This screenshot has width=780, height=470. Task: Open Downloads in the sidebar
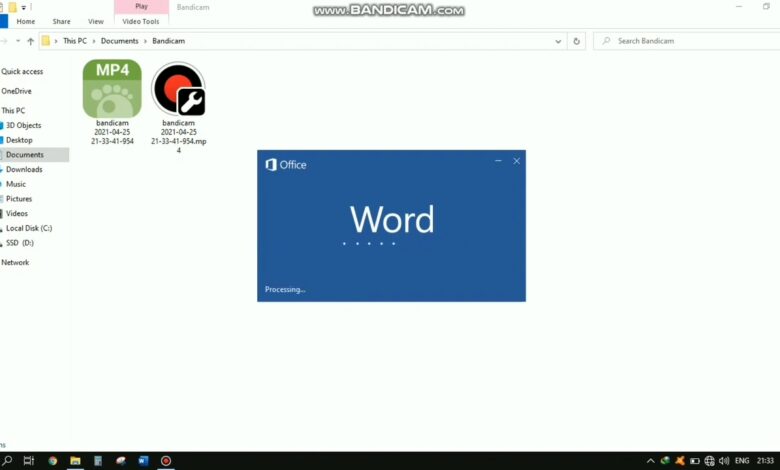tap(24, 170)
